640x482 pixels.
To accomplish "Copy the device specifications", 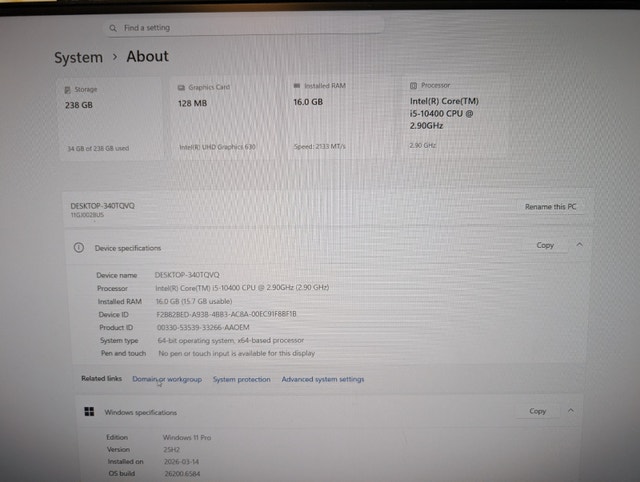I will pos(545,245).
